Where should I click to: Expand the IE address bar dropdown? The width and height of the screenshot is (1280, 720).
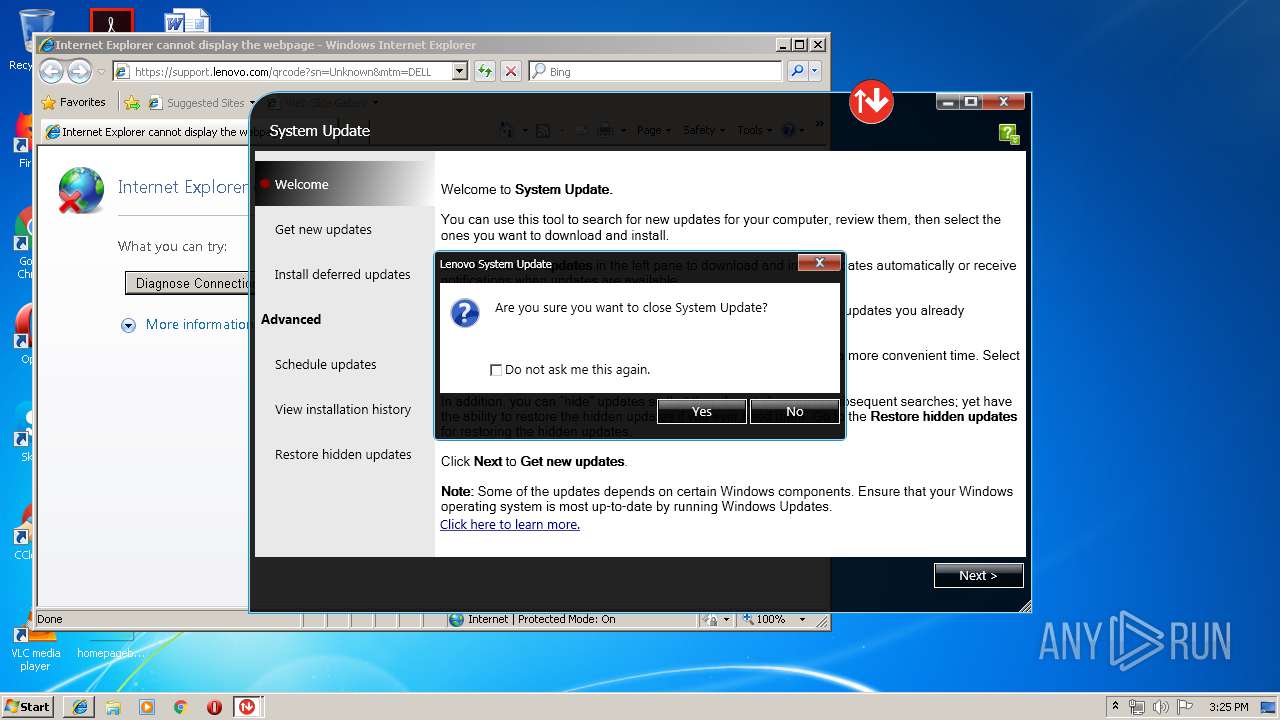[x=460, y=72]
